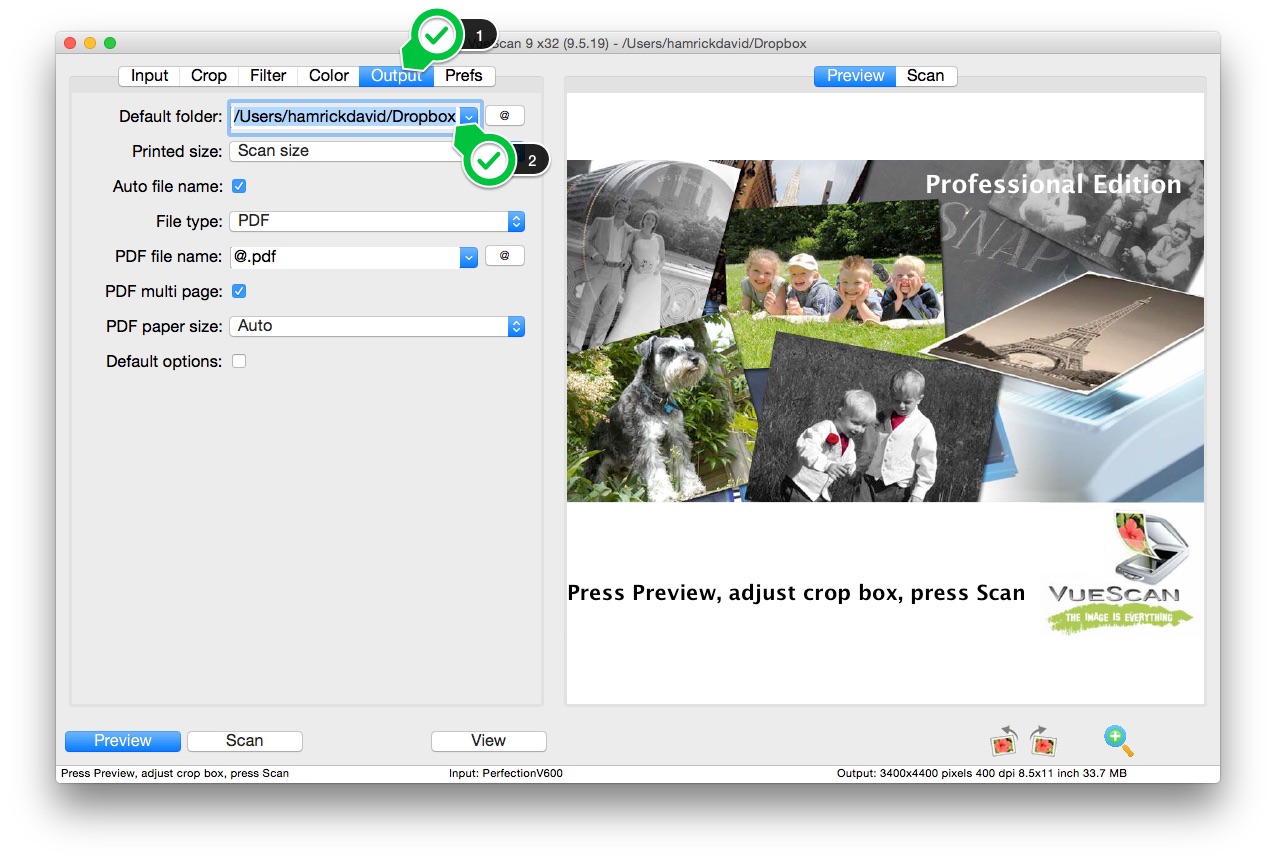
Task: Switch to the Scan tab above the image
Action: tap(925, 76)
